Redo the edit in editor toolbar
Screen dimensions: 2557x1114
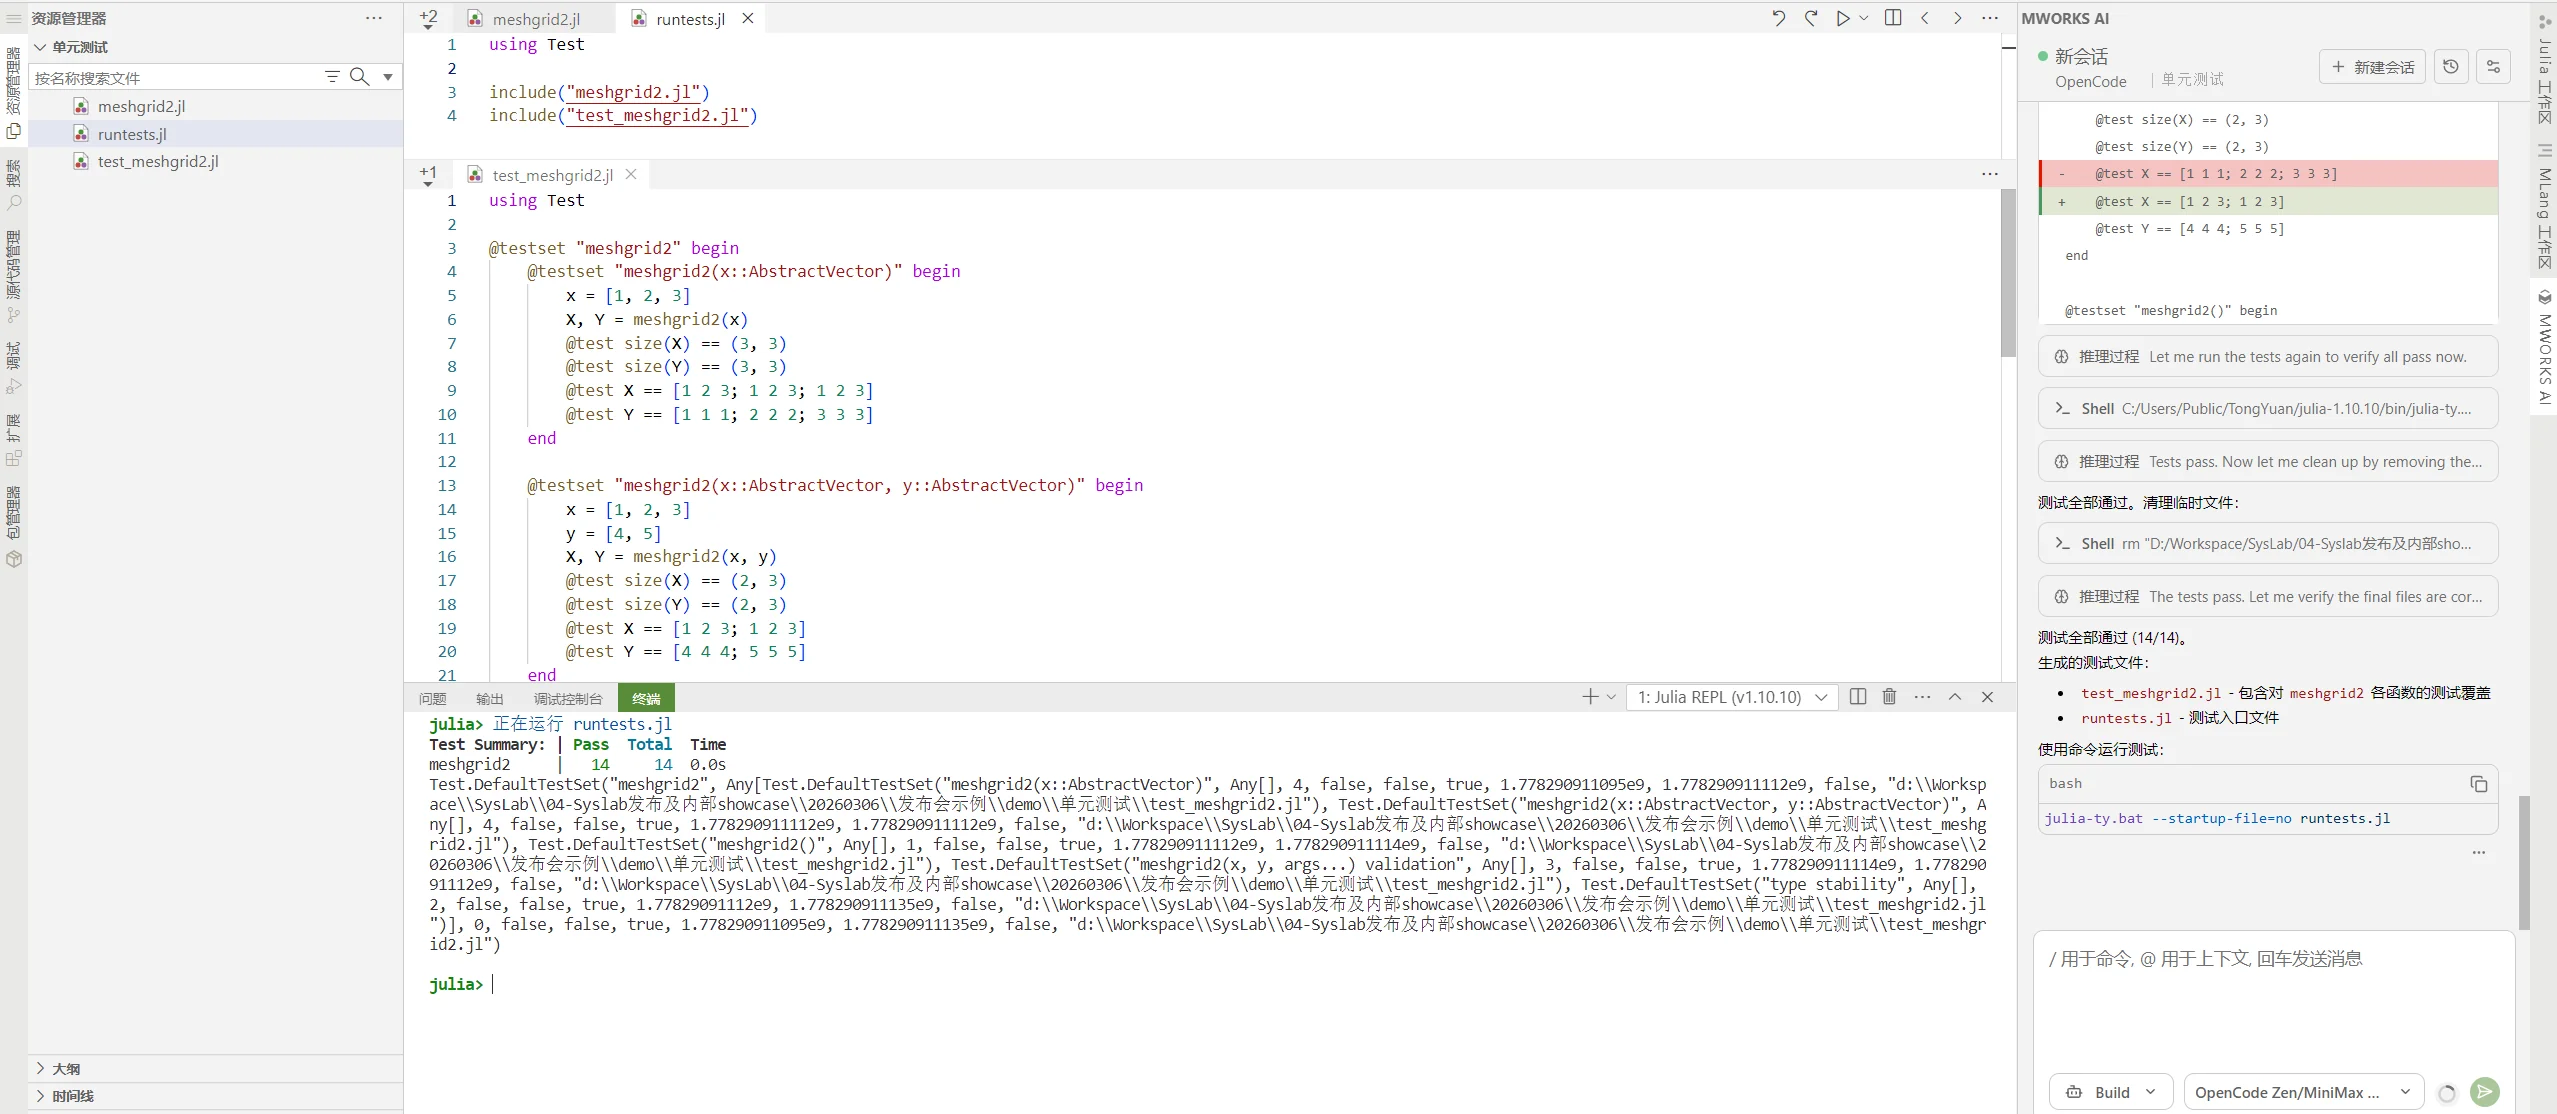tap(1811, 18)
